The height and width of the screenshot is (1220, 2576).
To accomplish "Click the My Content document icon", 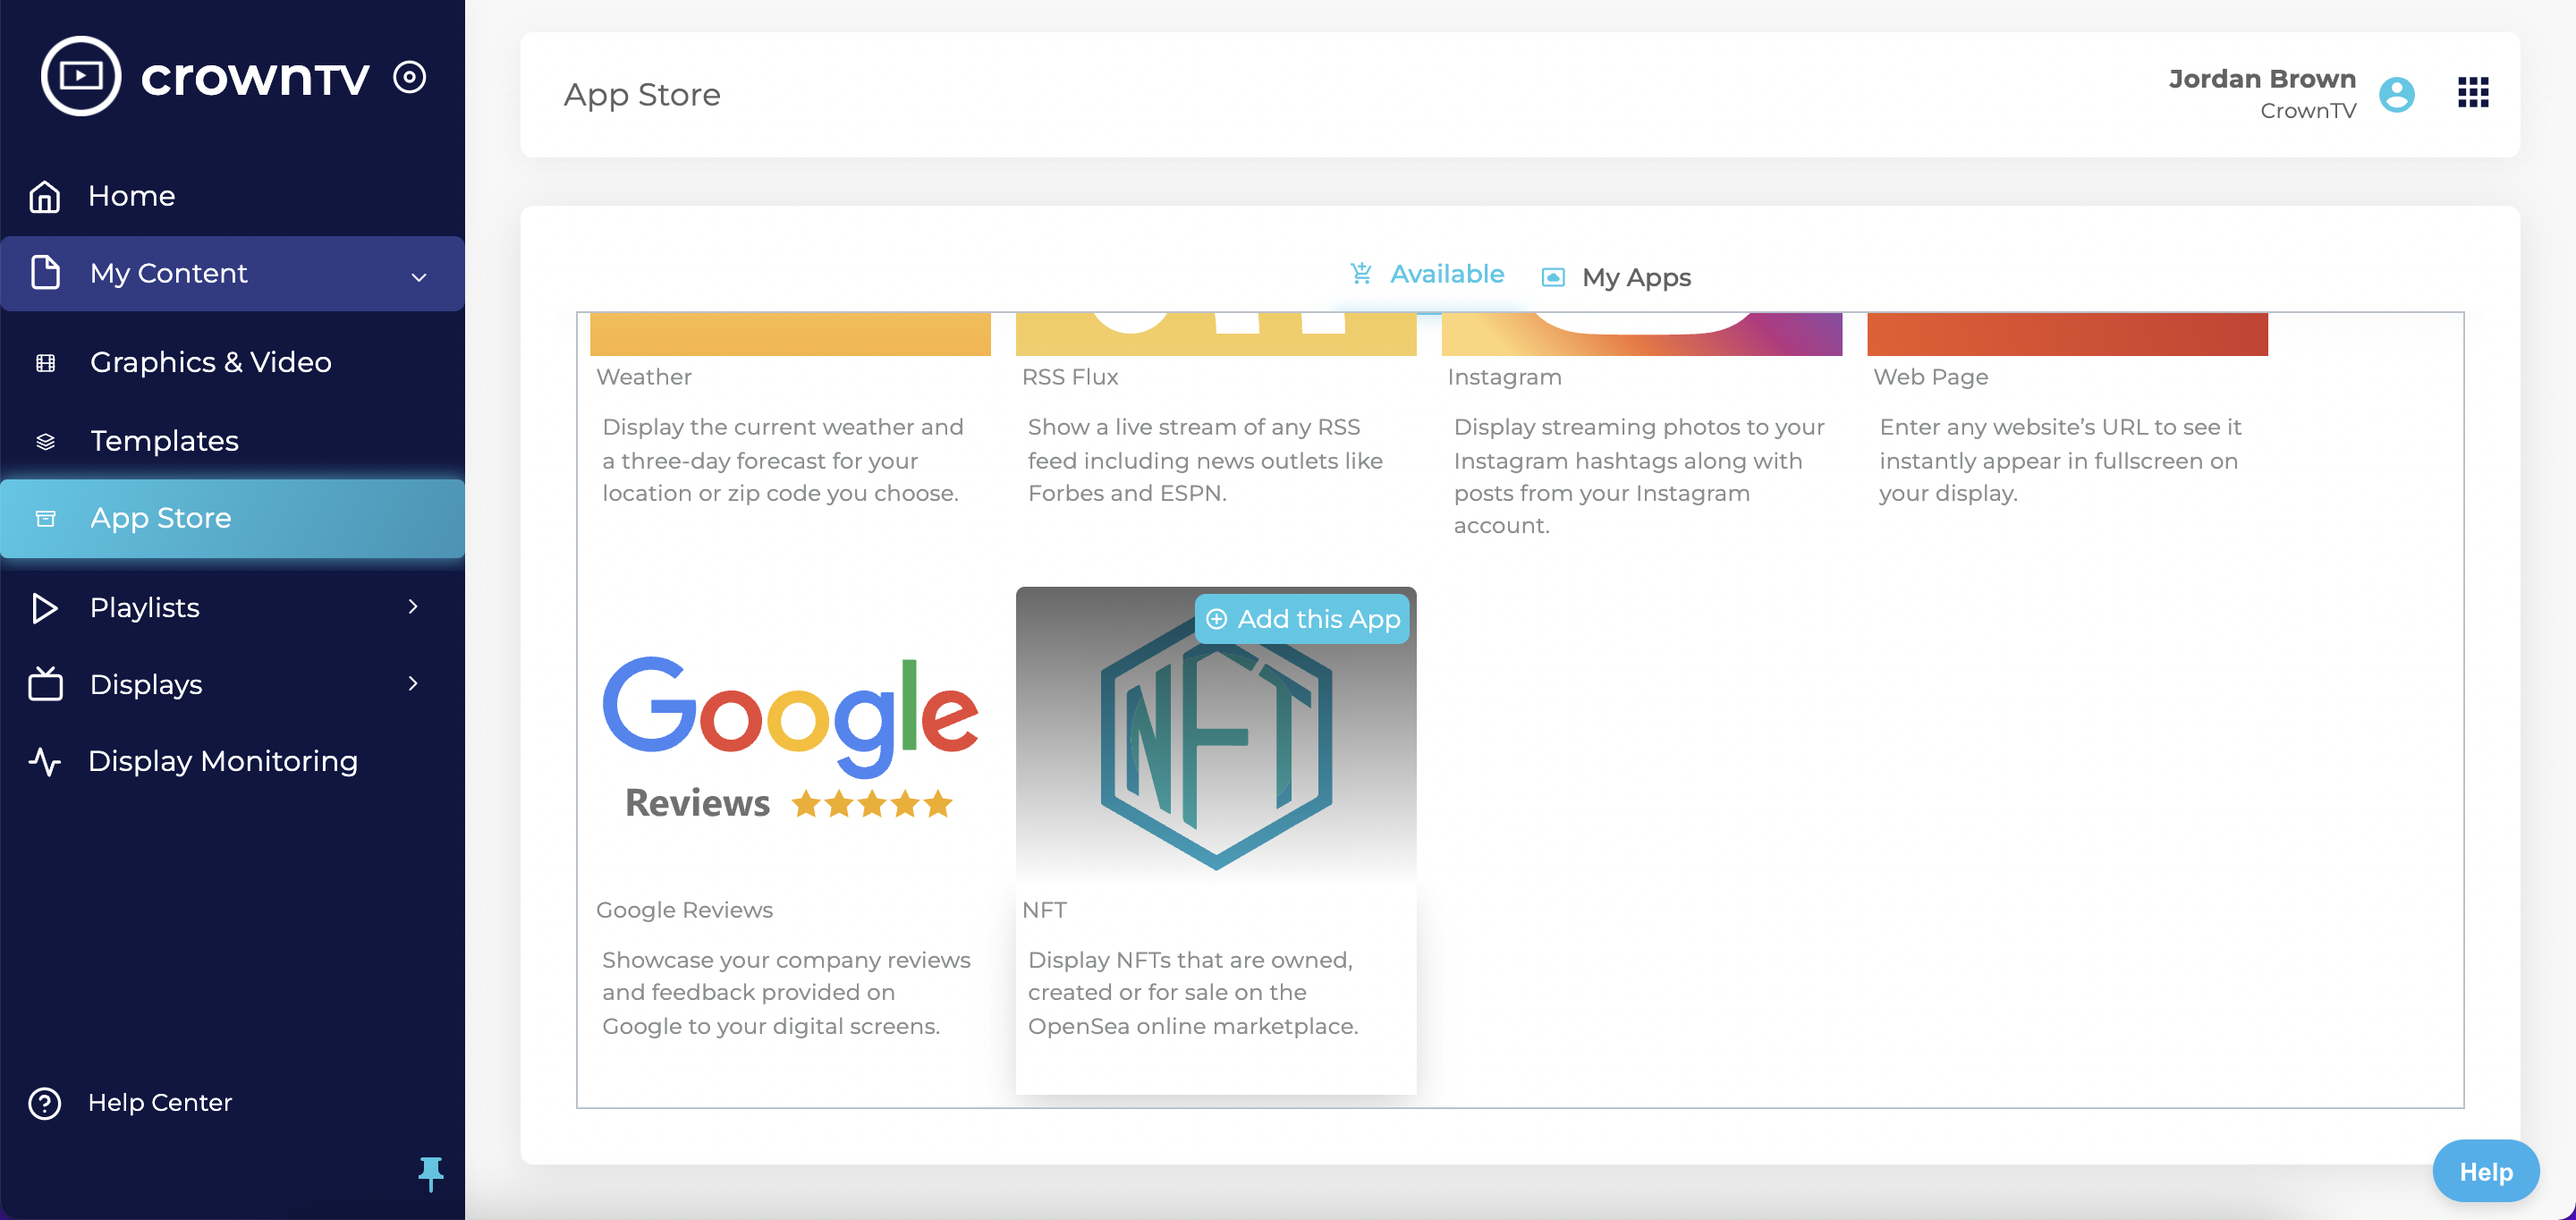I will tap(45, 272).
